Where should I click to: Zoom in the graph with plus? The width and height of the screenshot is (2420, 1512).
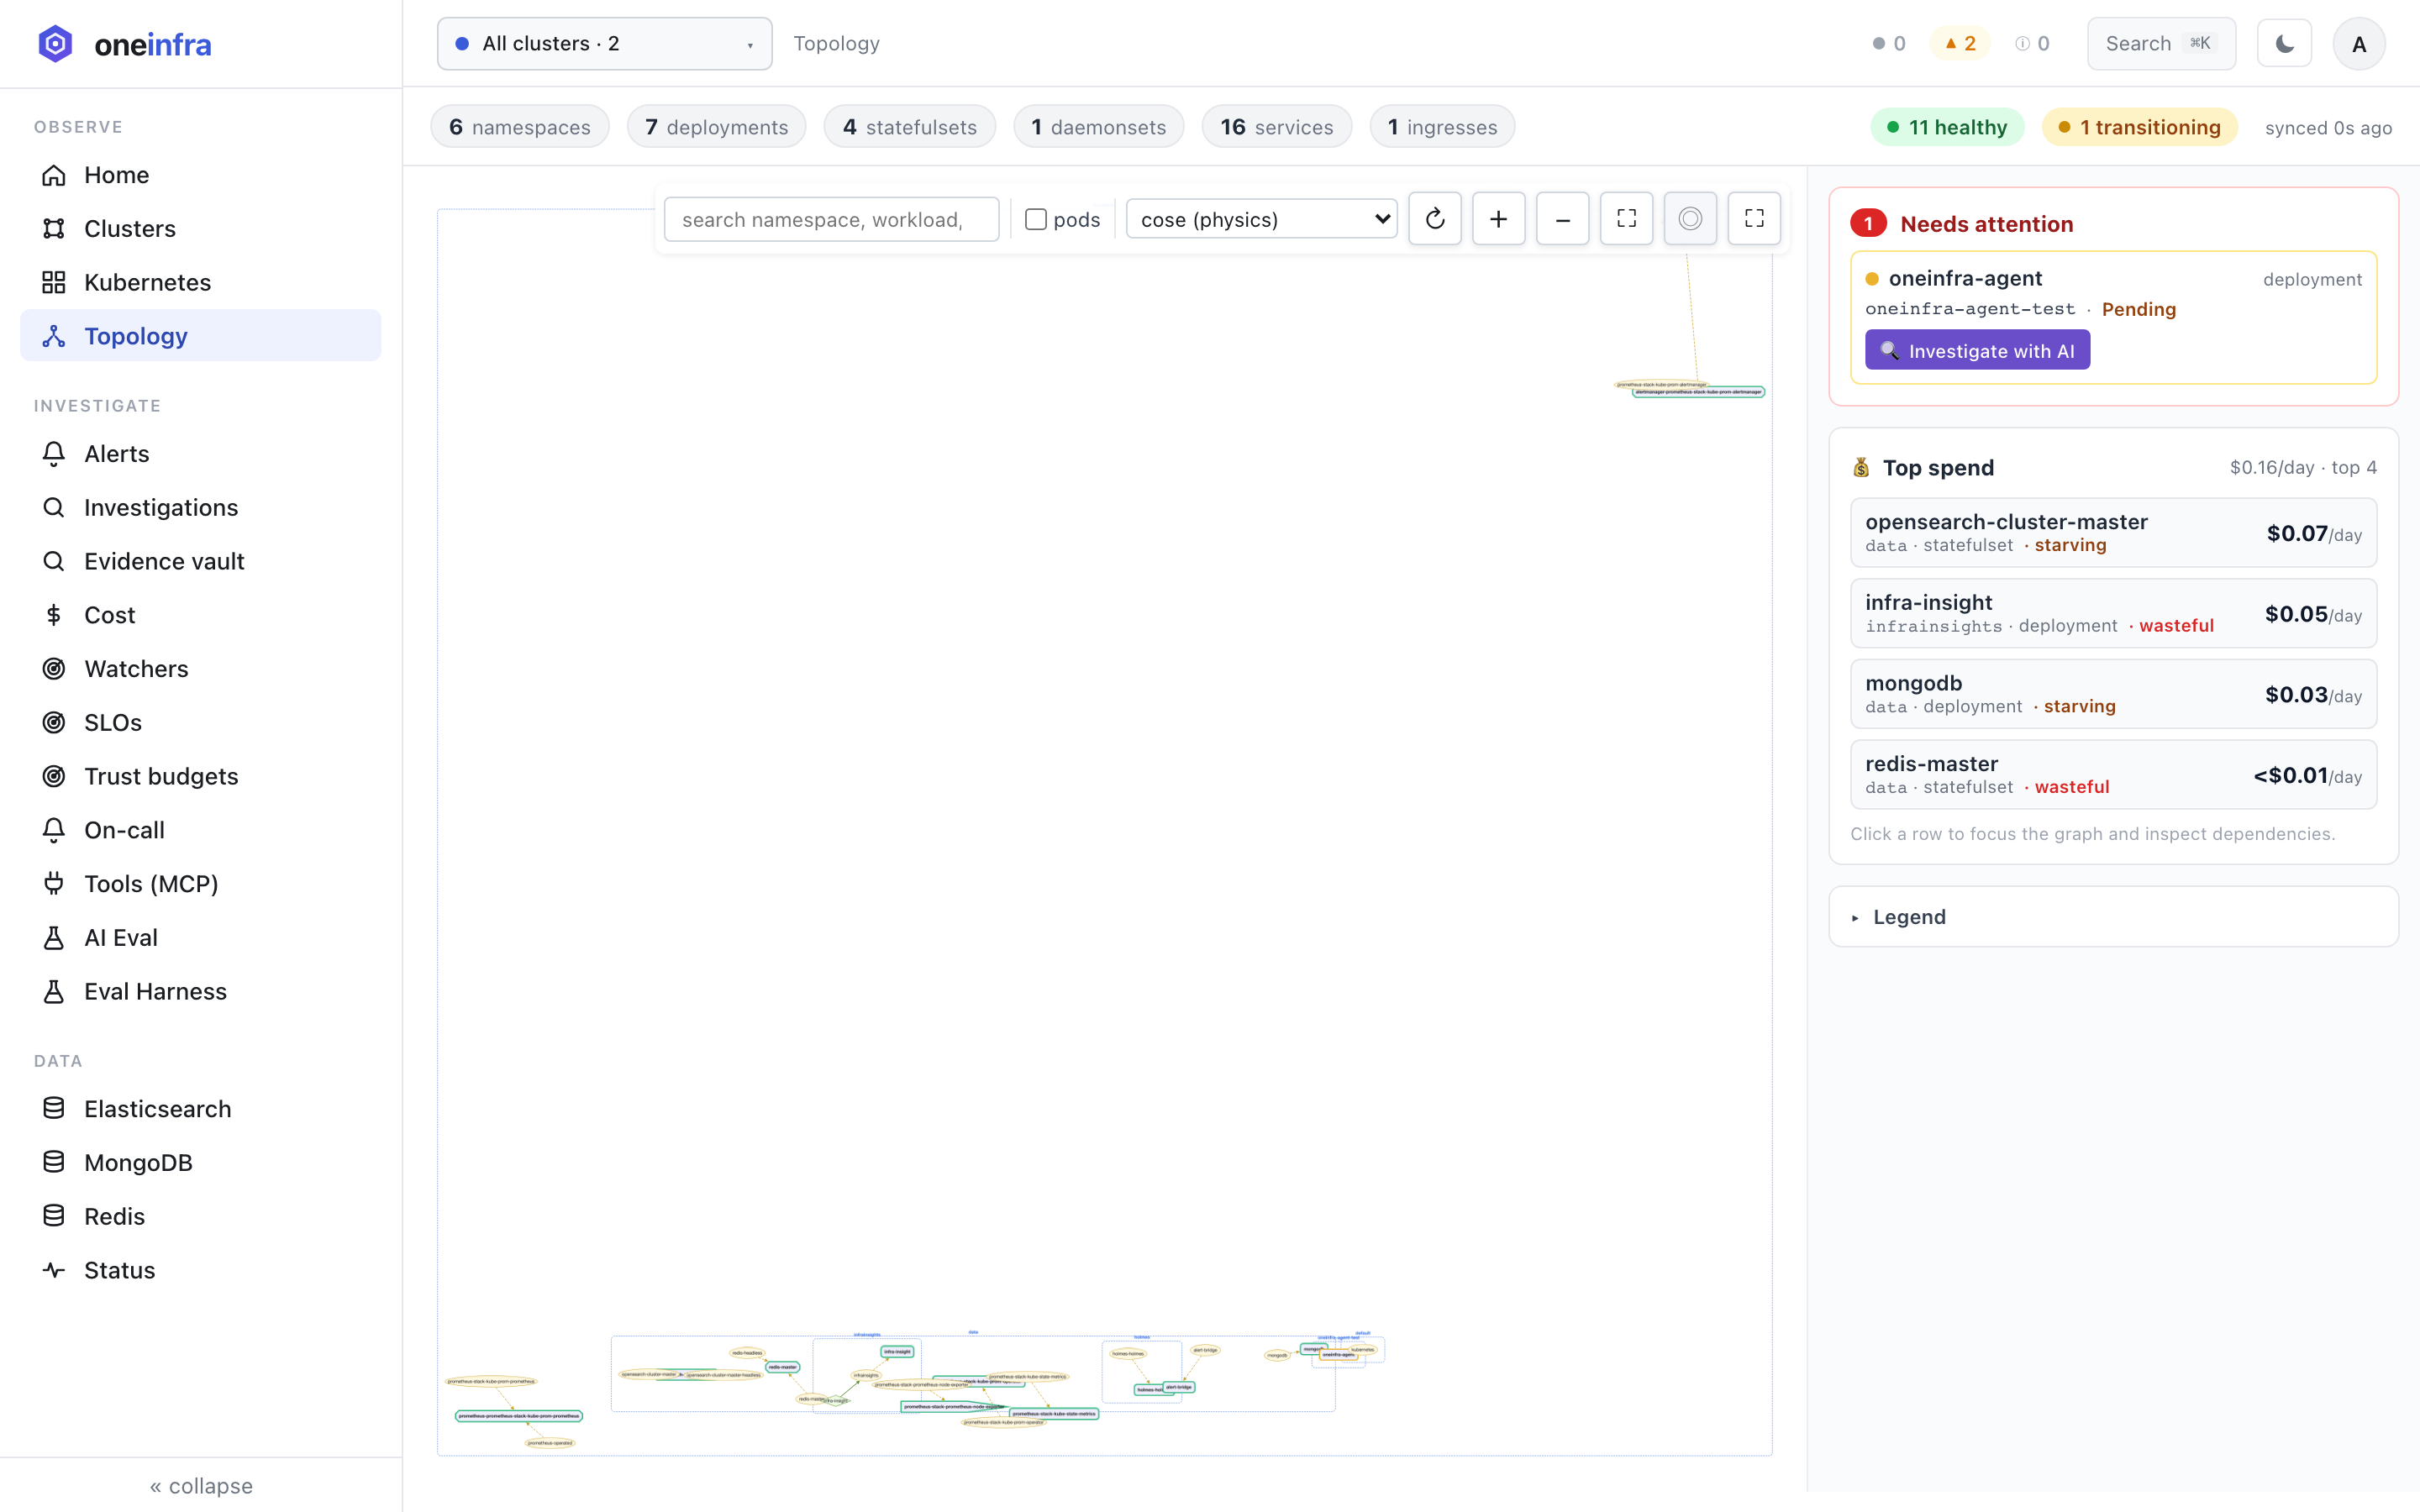(1498, 218)
